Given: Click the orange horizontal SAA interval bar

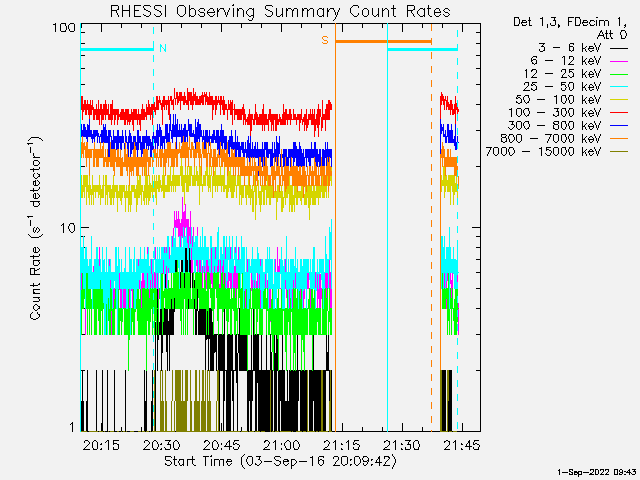Looking at the screenshot, I should click(x=383, y=41).
